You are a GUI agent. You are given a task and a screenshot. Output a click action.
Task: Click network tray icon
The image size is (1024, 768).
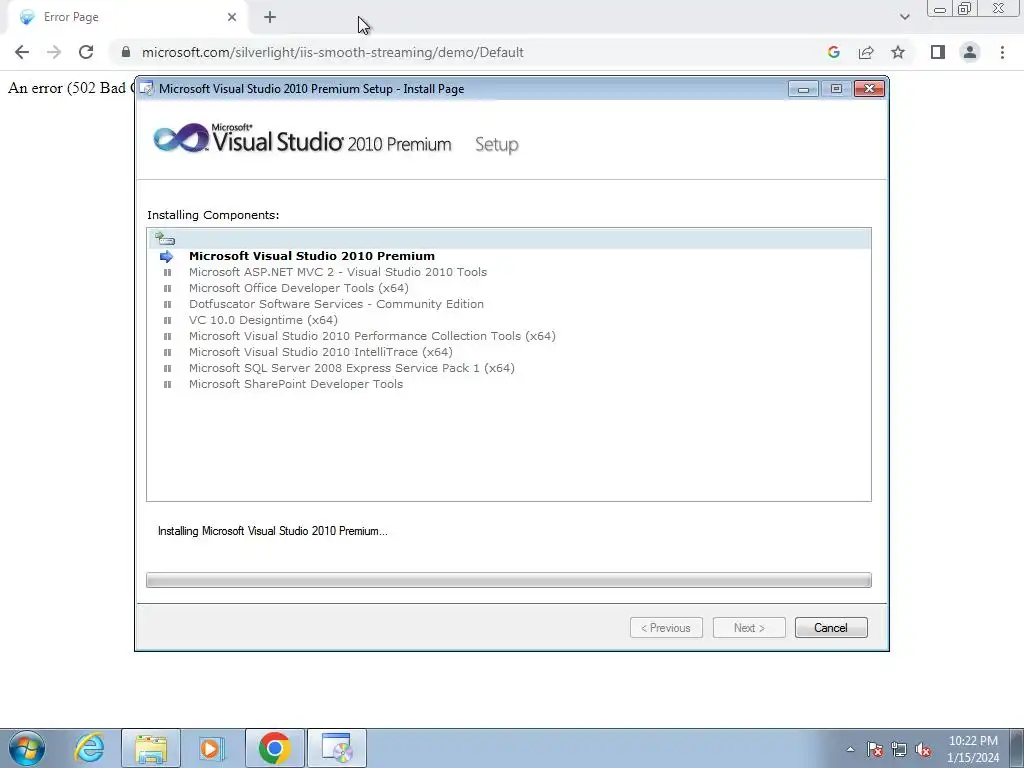tap(899, 749)
